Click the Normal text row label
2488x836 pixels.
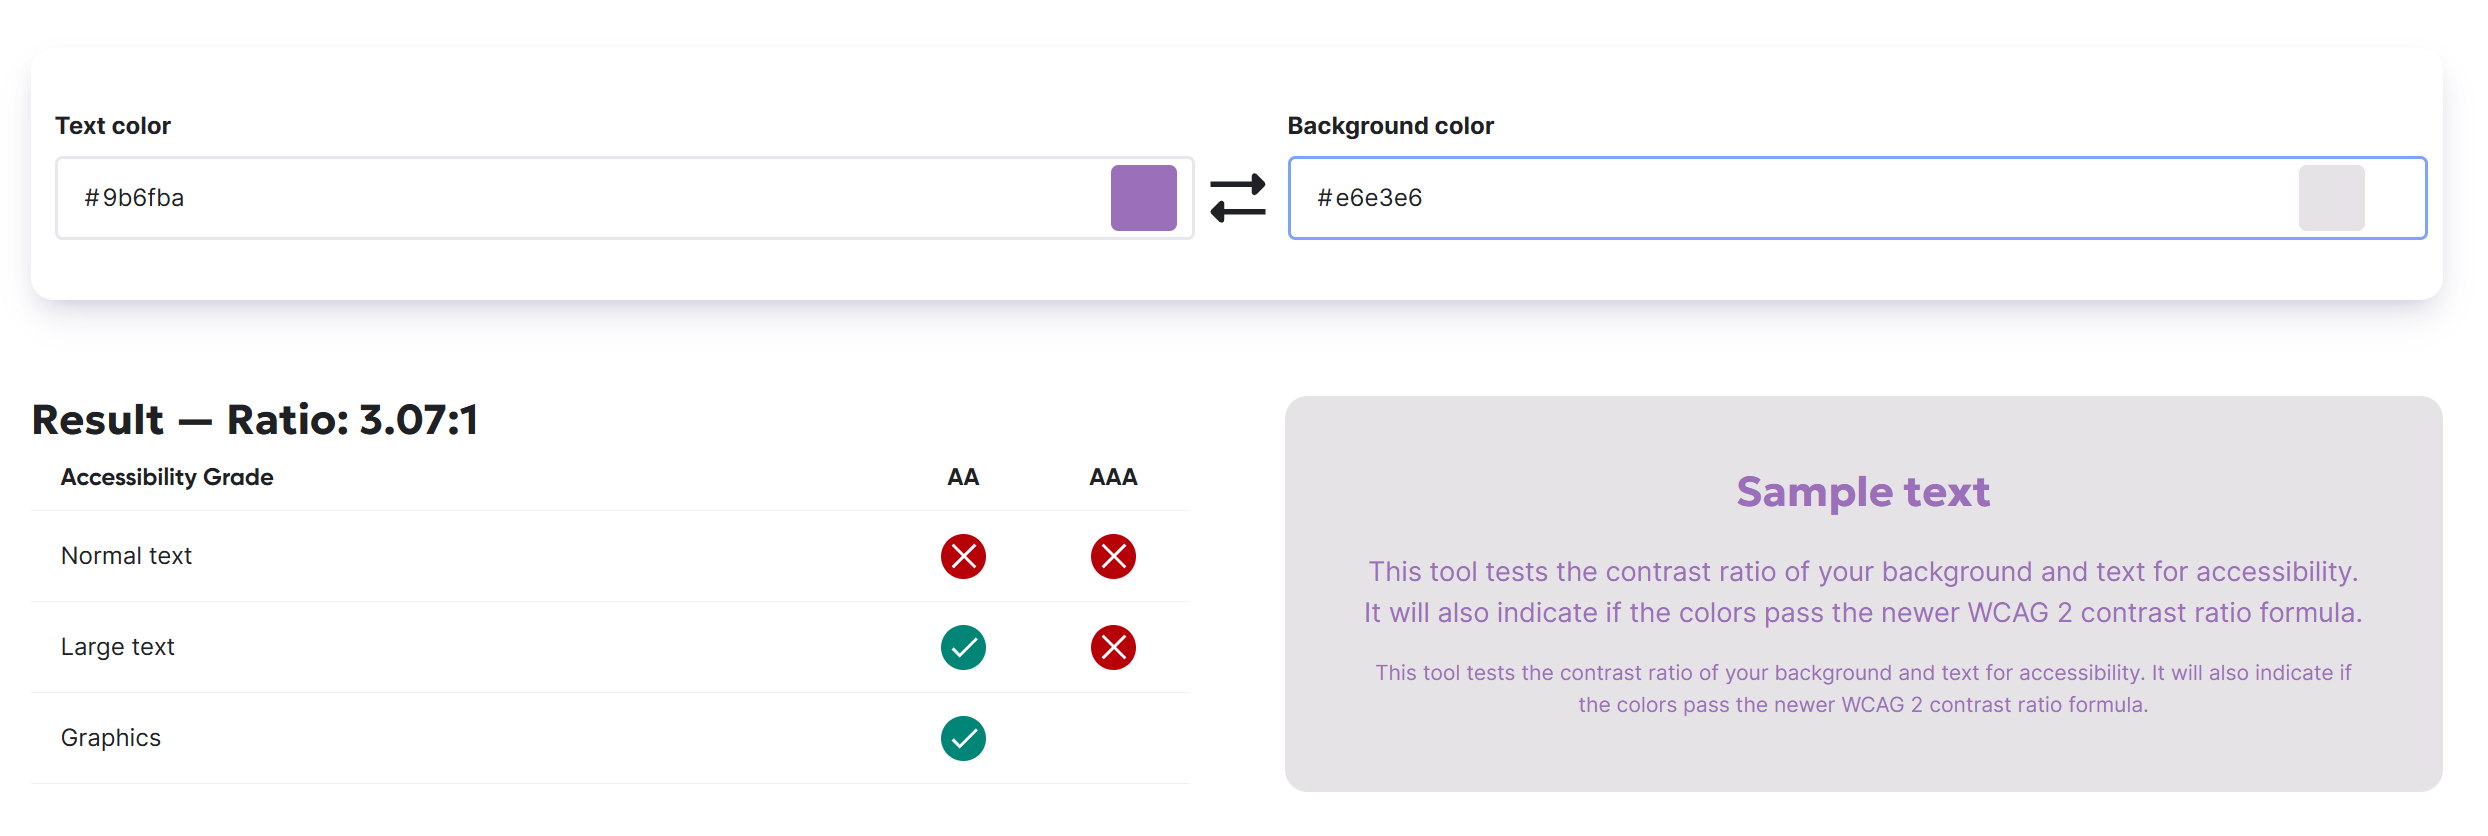126,556
